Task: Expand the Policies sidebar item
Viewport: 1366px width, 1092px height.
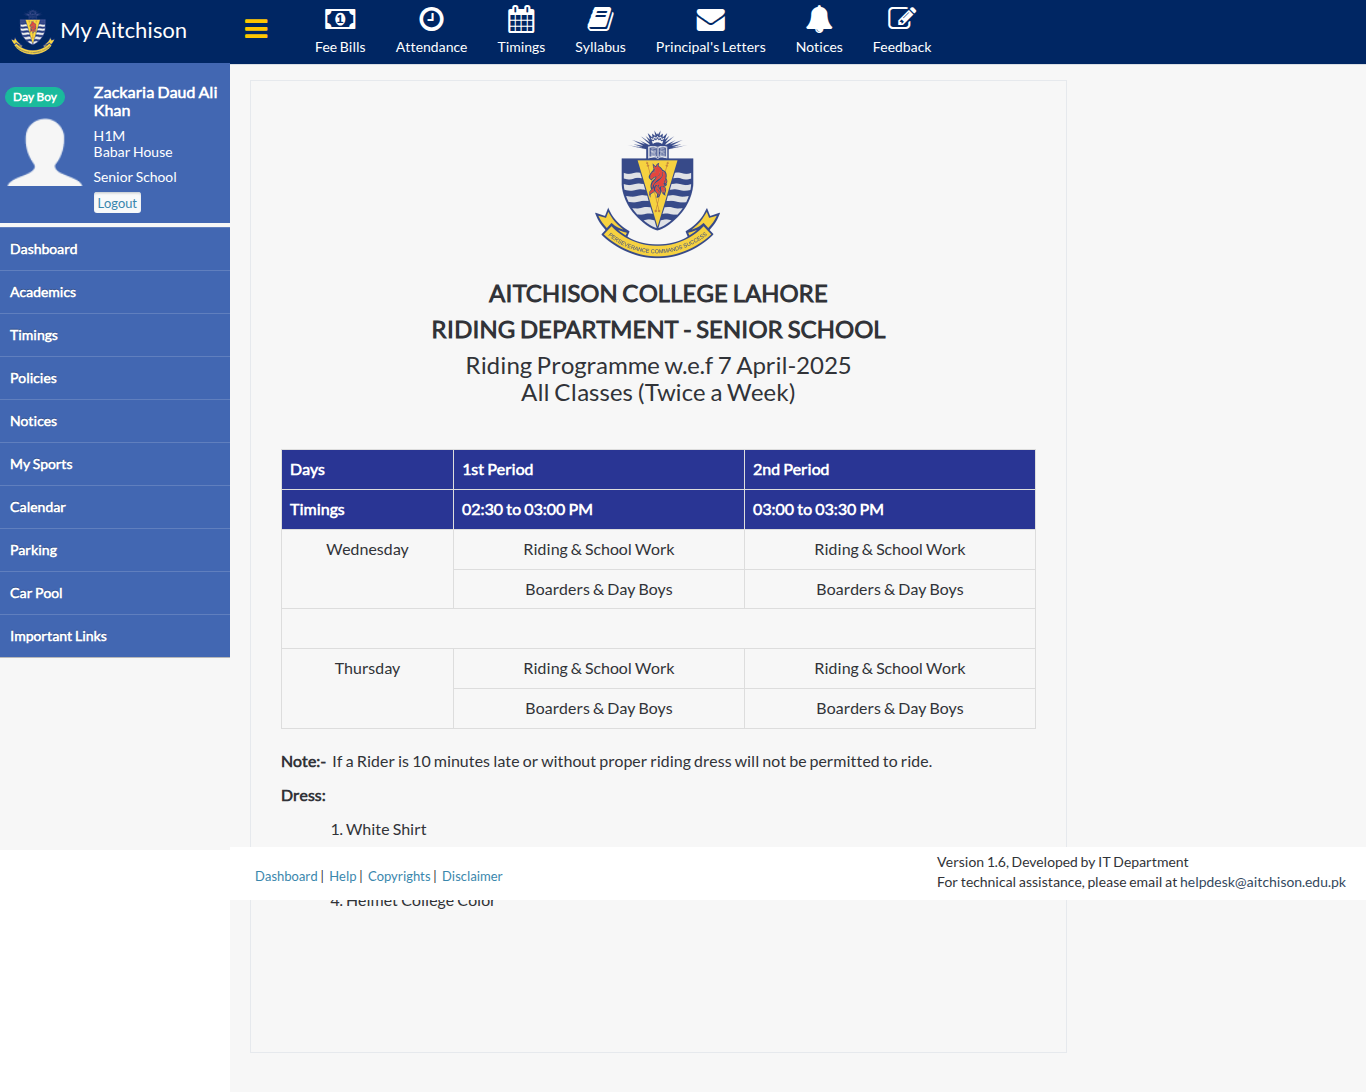Action: [x=115, y=378]
